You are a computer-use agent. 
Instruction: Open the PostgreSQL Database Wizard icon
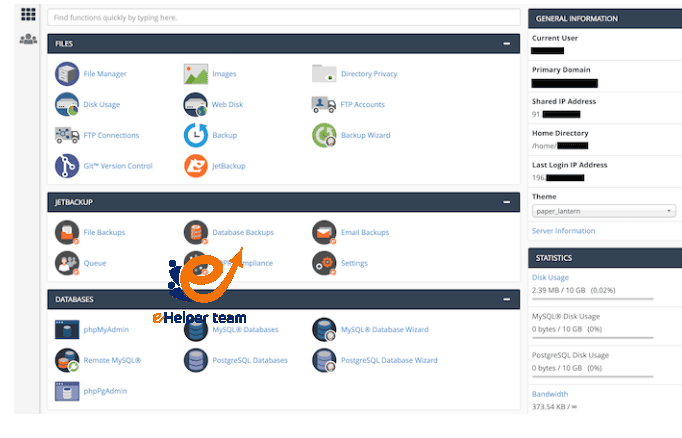click(324, 360)
